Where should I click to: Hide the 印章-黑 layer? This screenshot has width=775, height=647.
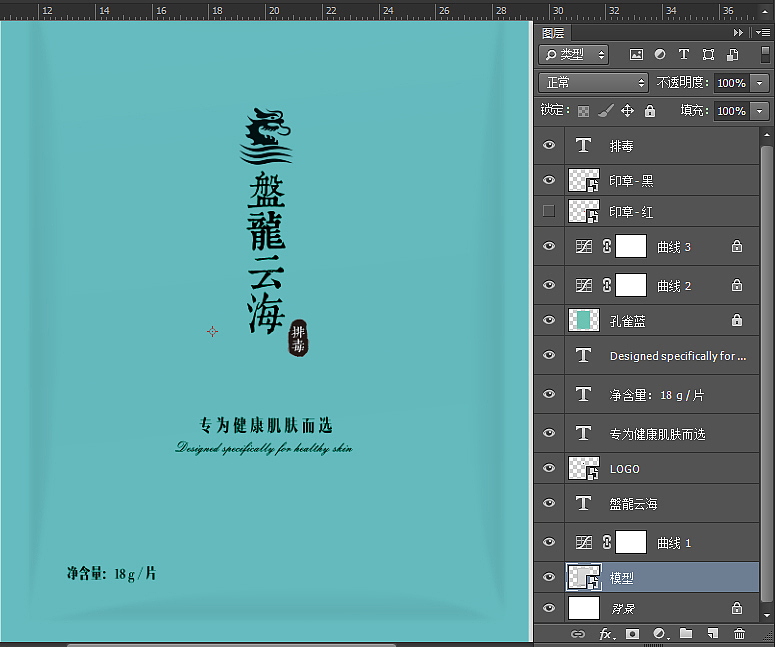549,180
